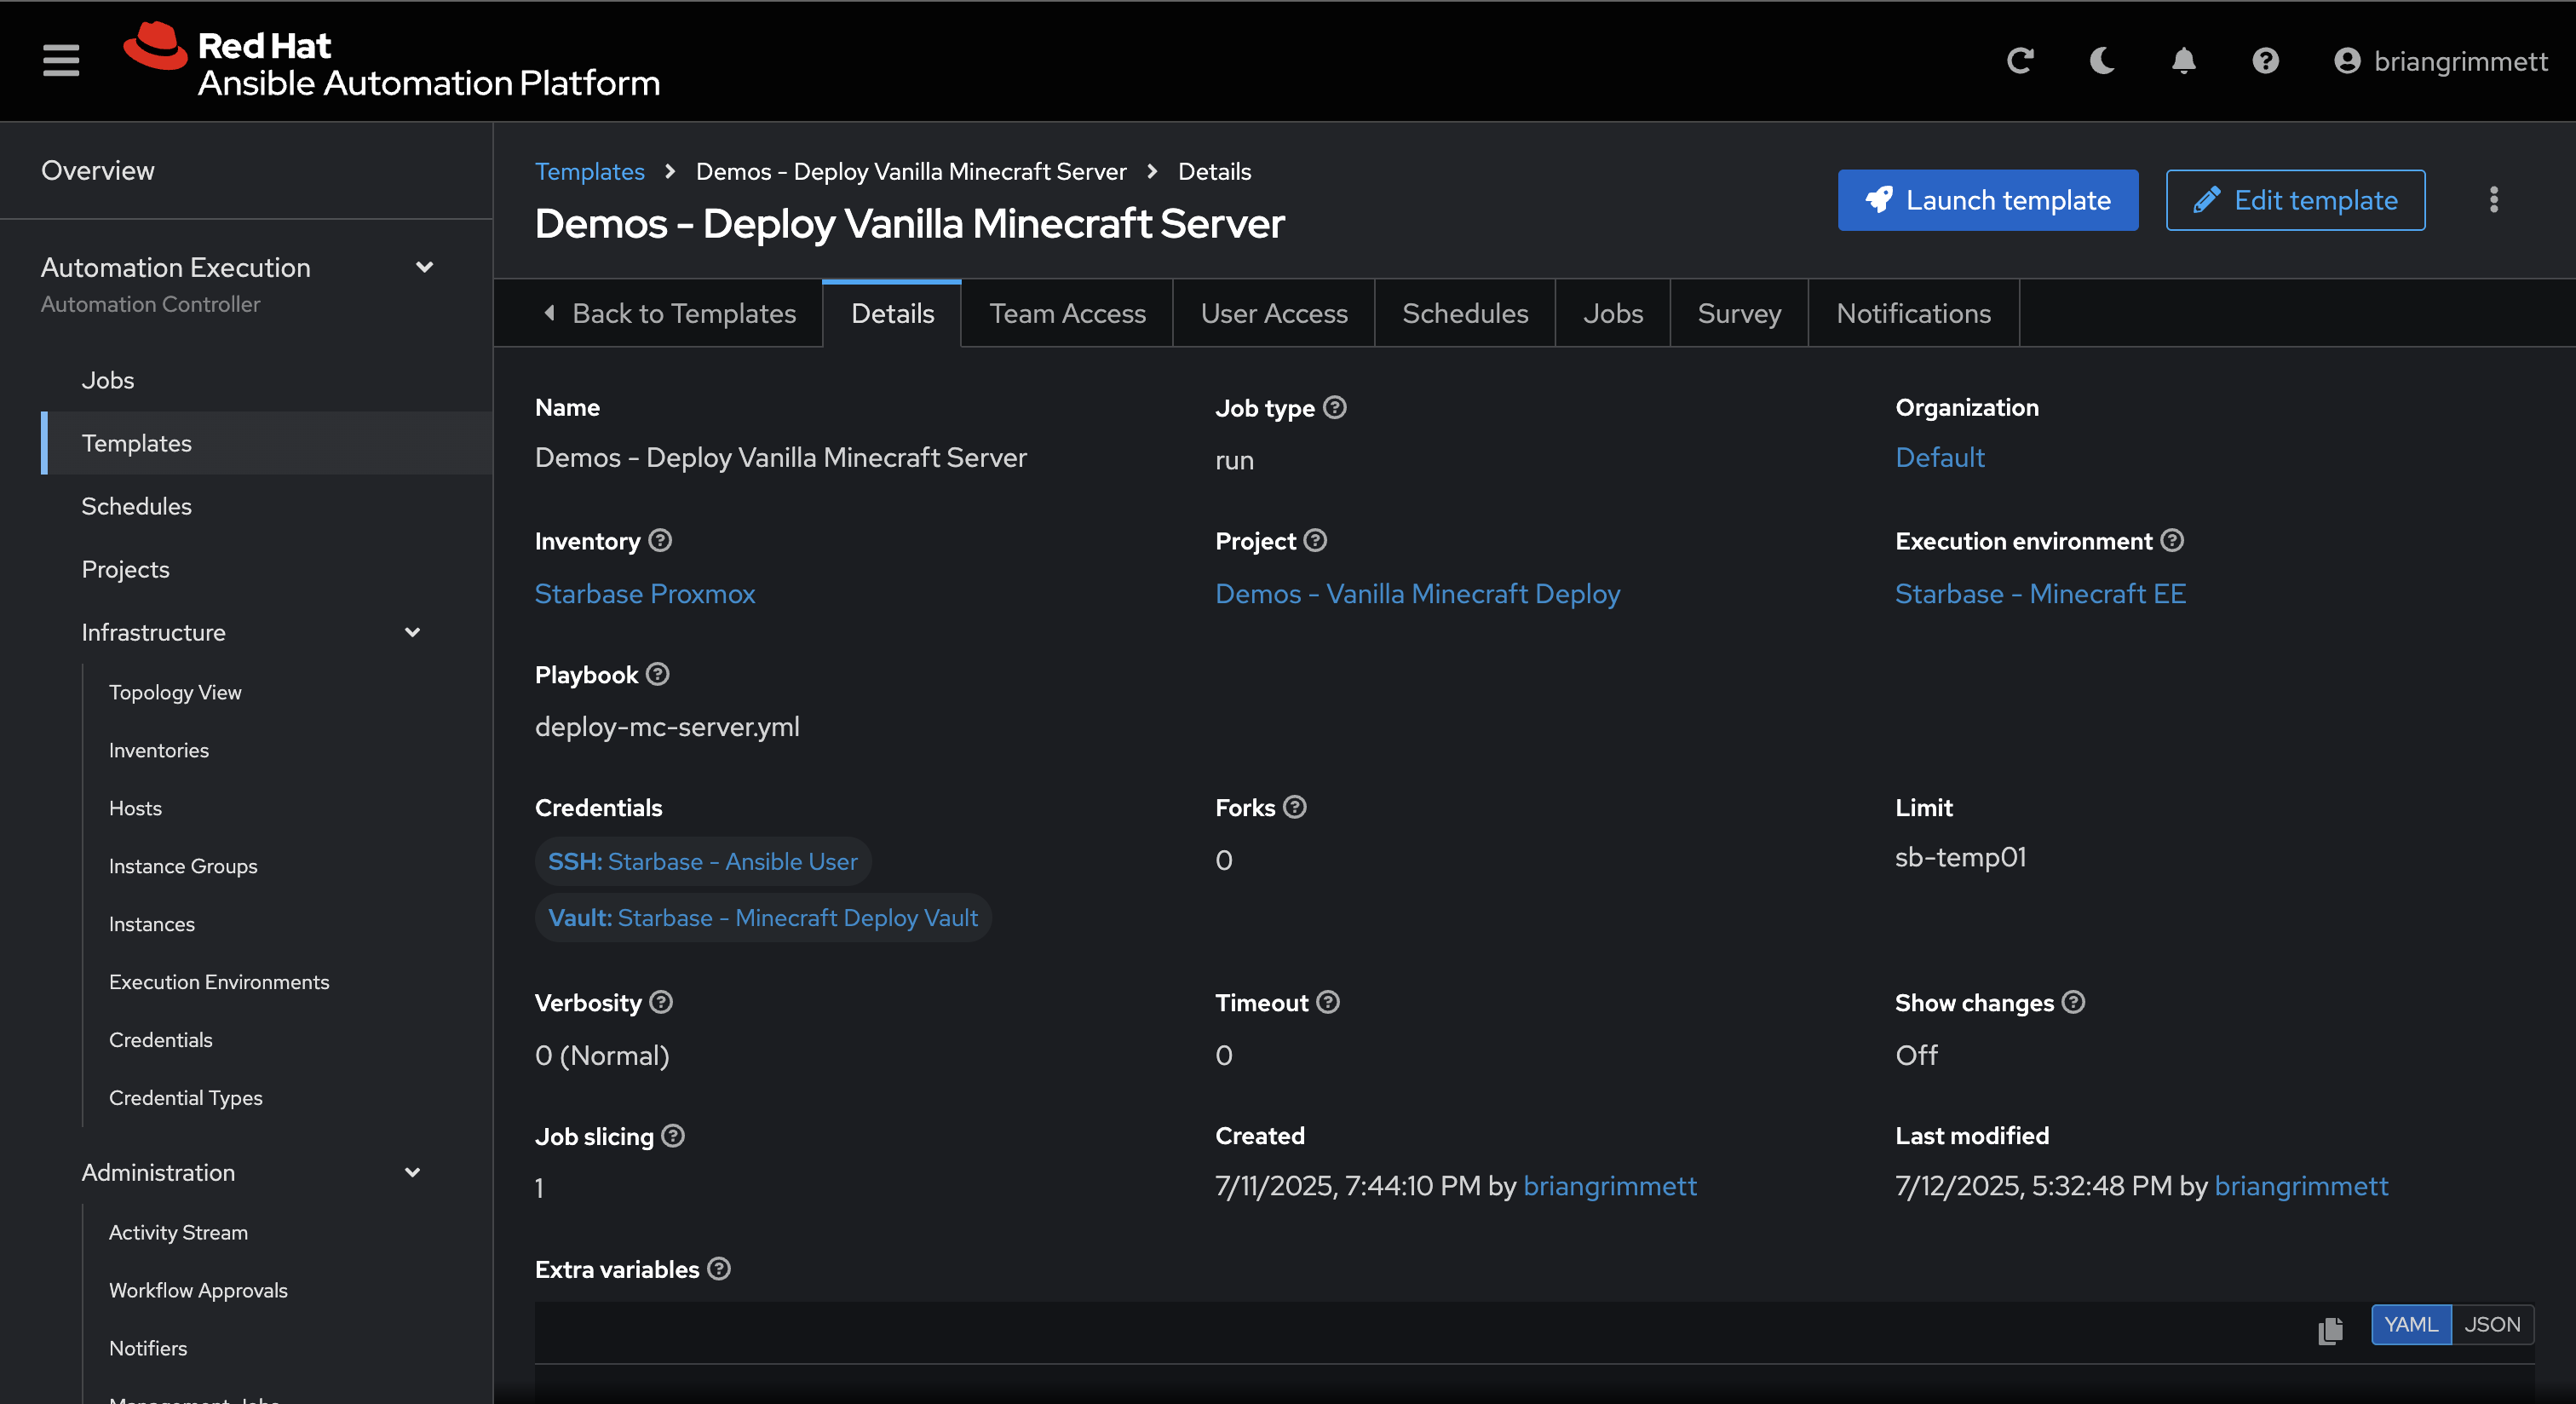Open briangrimmett link under Last modified
This screenshot has width=2576, height=1404.
click(x=2301, y=1186)
